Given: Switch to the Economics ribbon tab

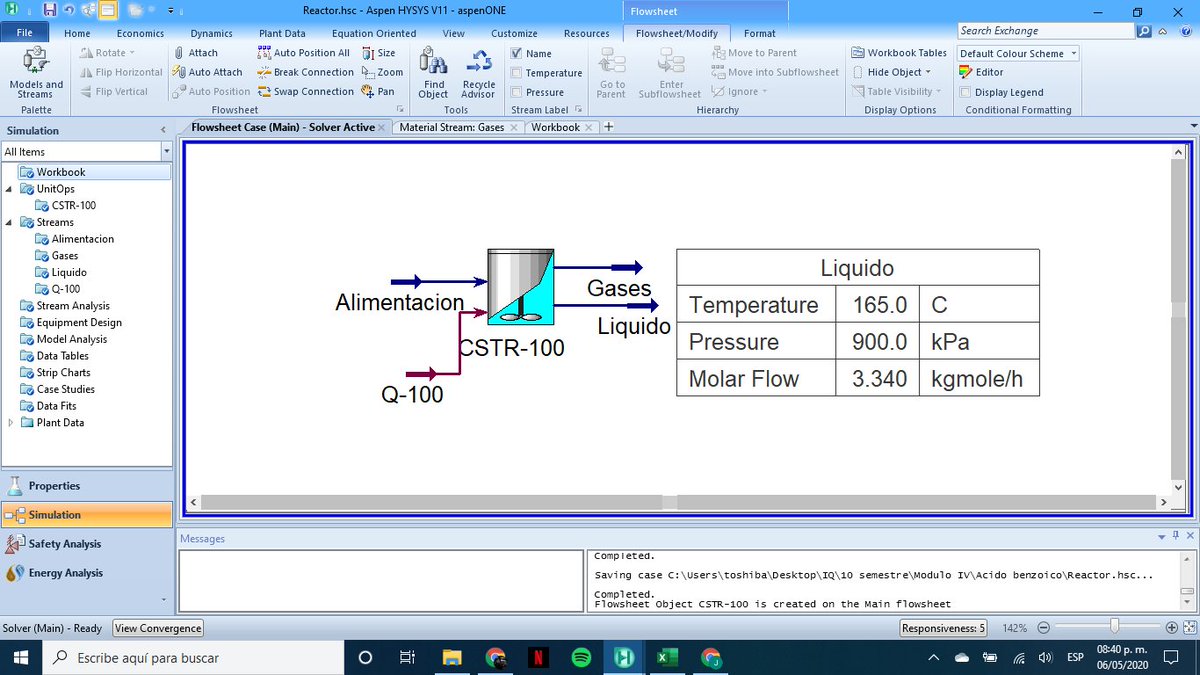Looking at the screenshot, I should (x=140, y=33).
